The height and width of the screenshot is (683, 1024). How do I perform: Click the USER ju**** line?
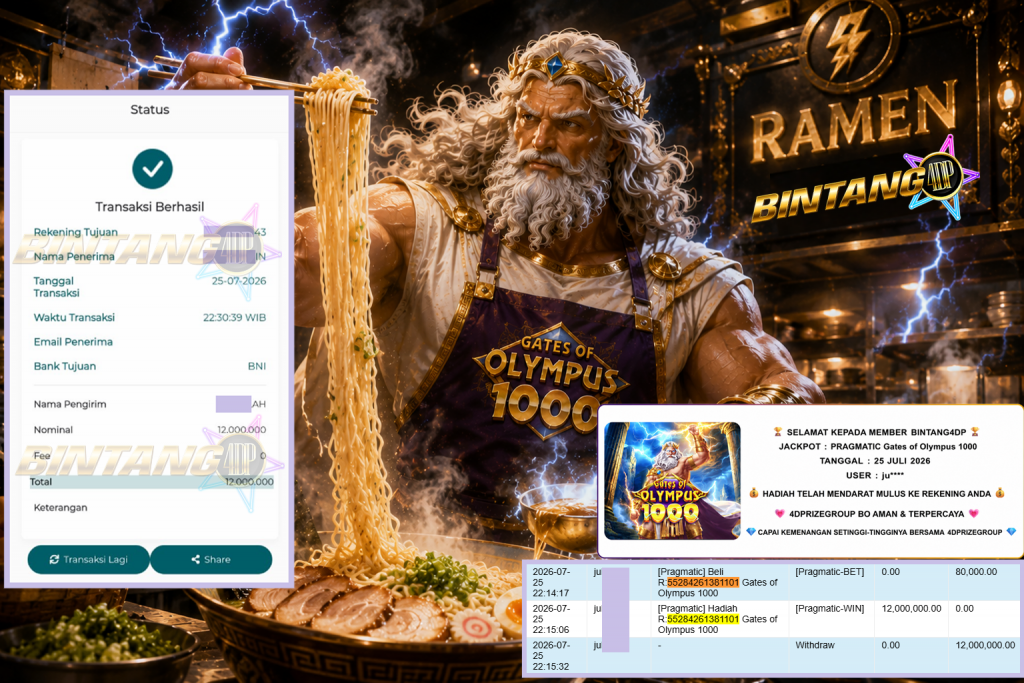[874, 475]
